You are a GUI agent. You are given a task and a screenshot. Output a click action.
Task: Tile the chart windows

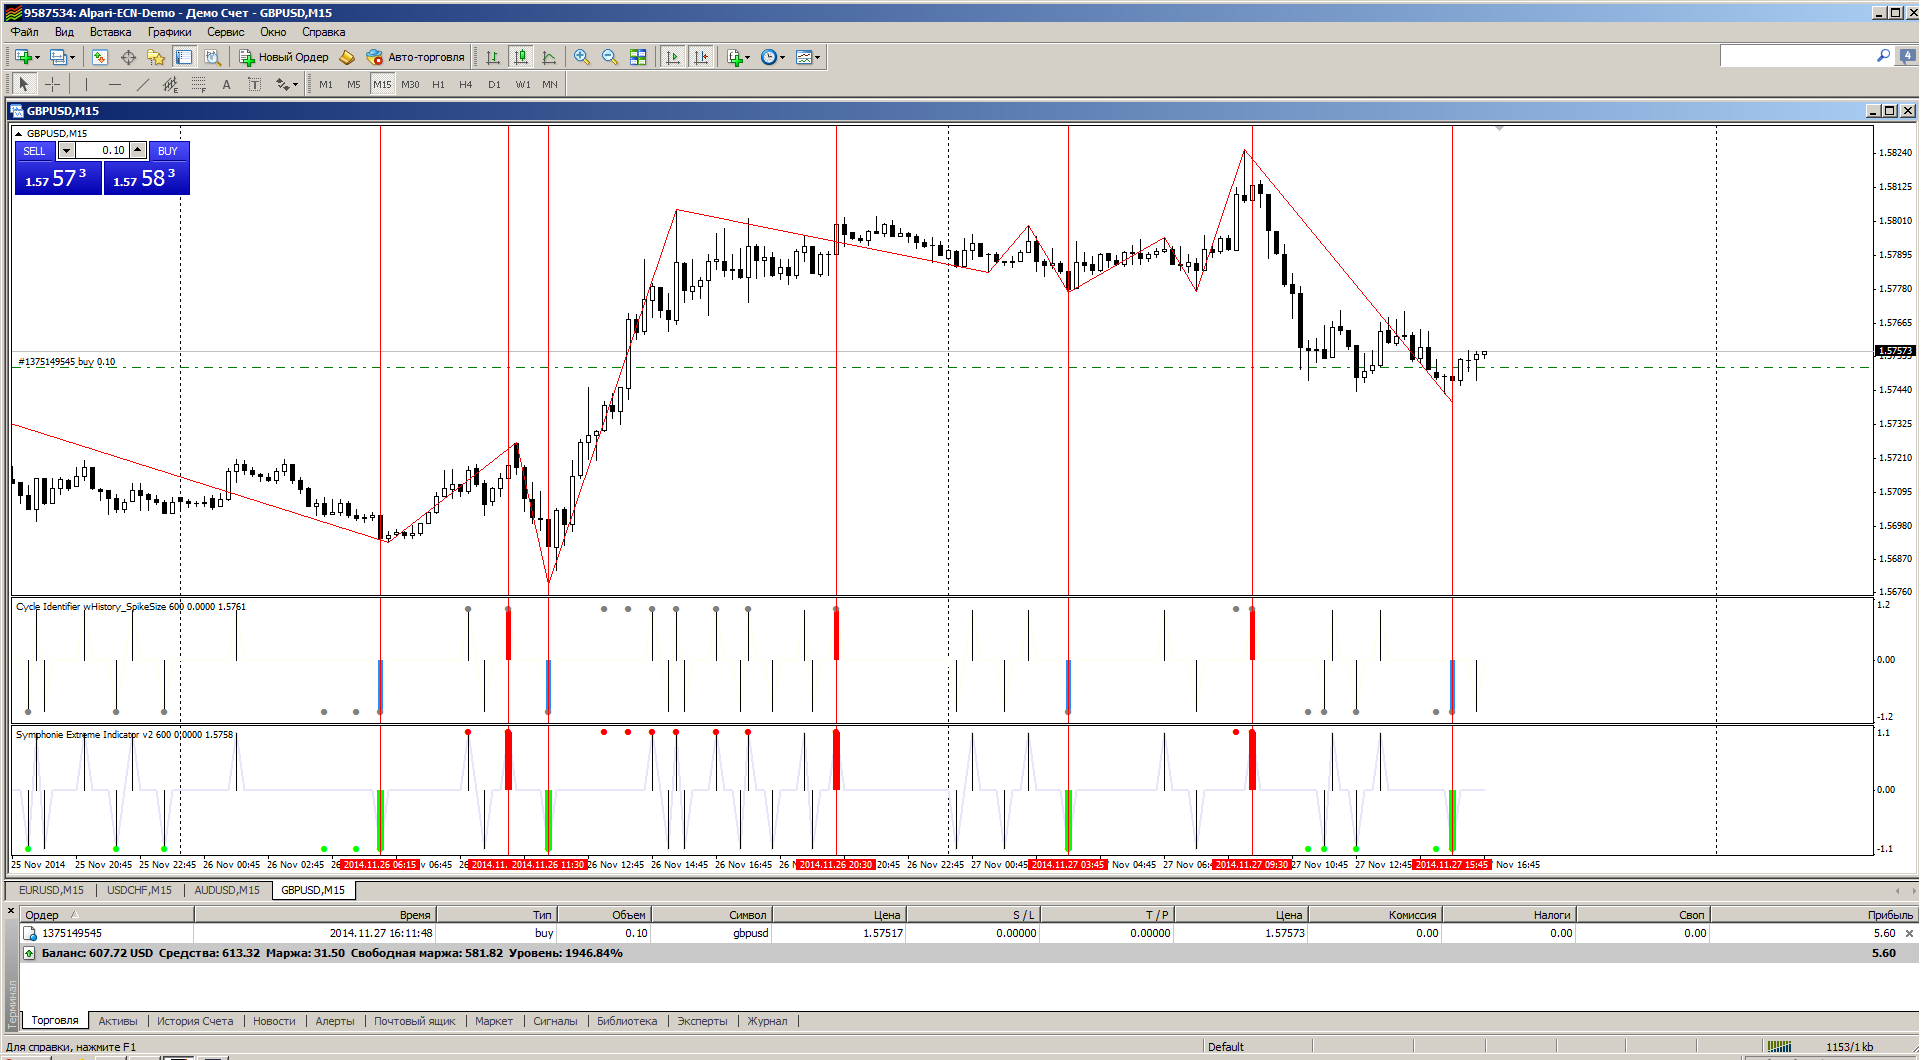click(x=638, y=57)
